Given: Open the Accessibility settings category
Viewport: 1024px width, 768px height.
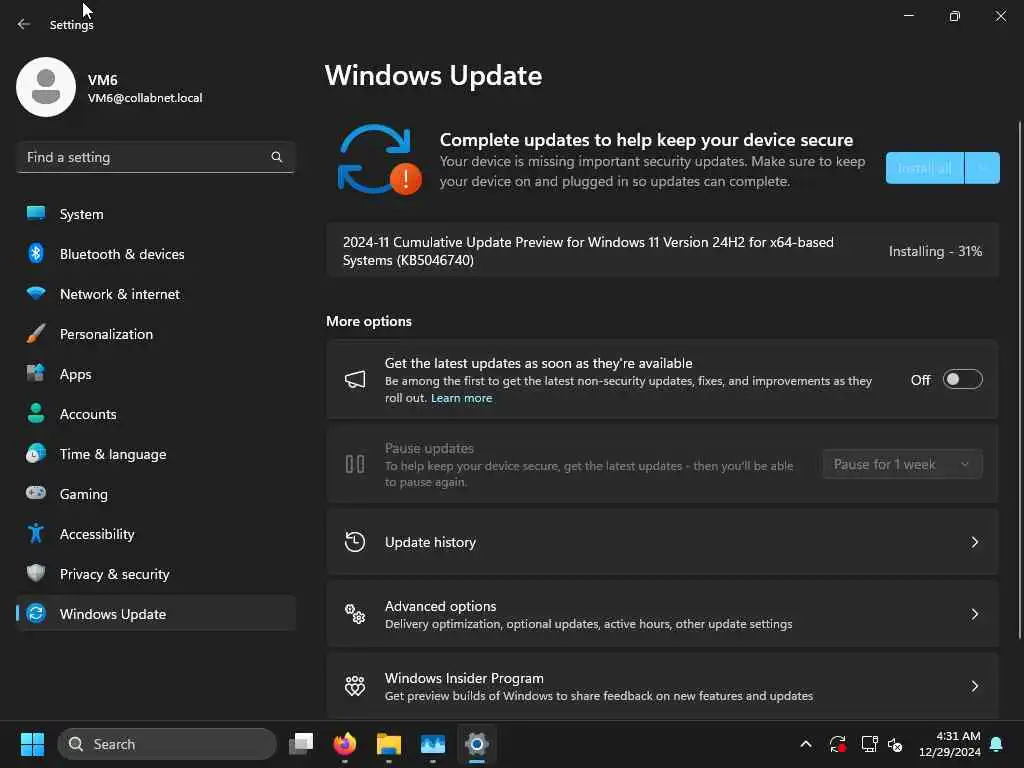Looking at the screenshot, I should coord(155,534).
